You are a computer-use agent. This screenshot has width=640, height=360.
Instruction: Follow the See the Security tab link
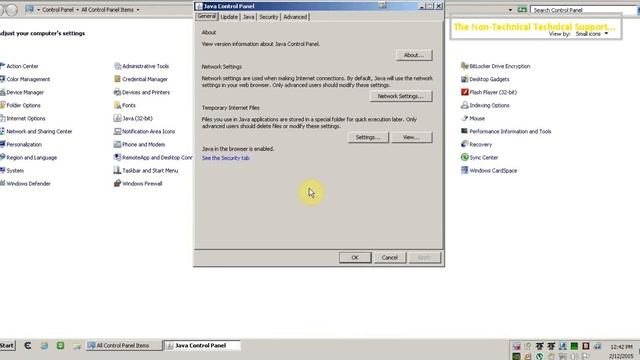click(226, 158)
